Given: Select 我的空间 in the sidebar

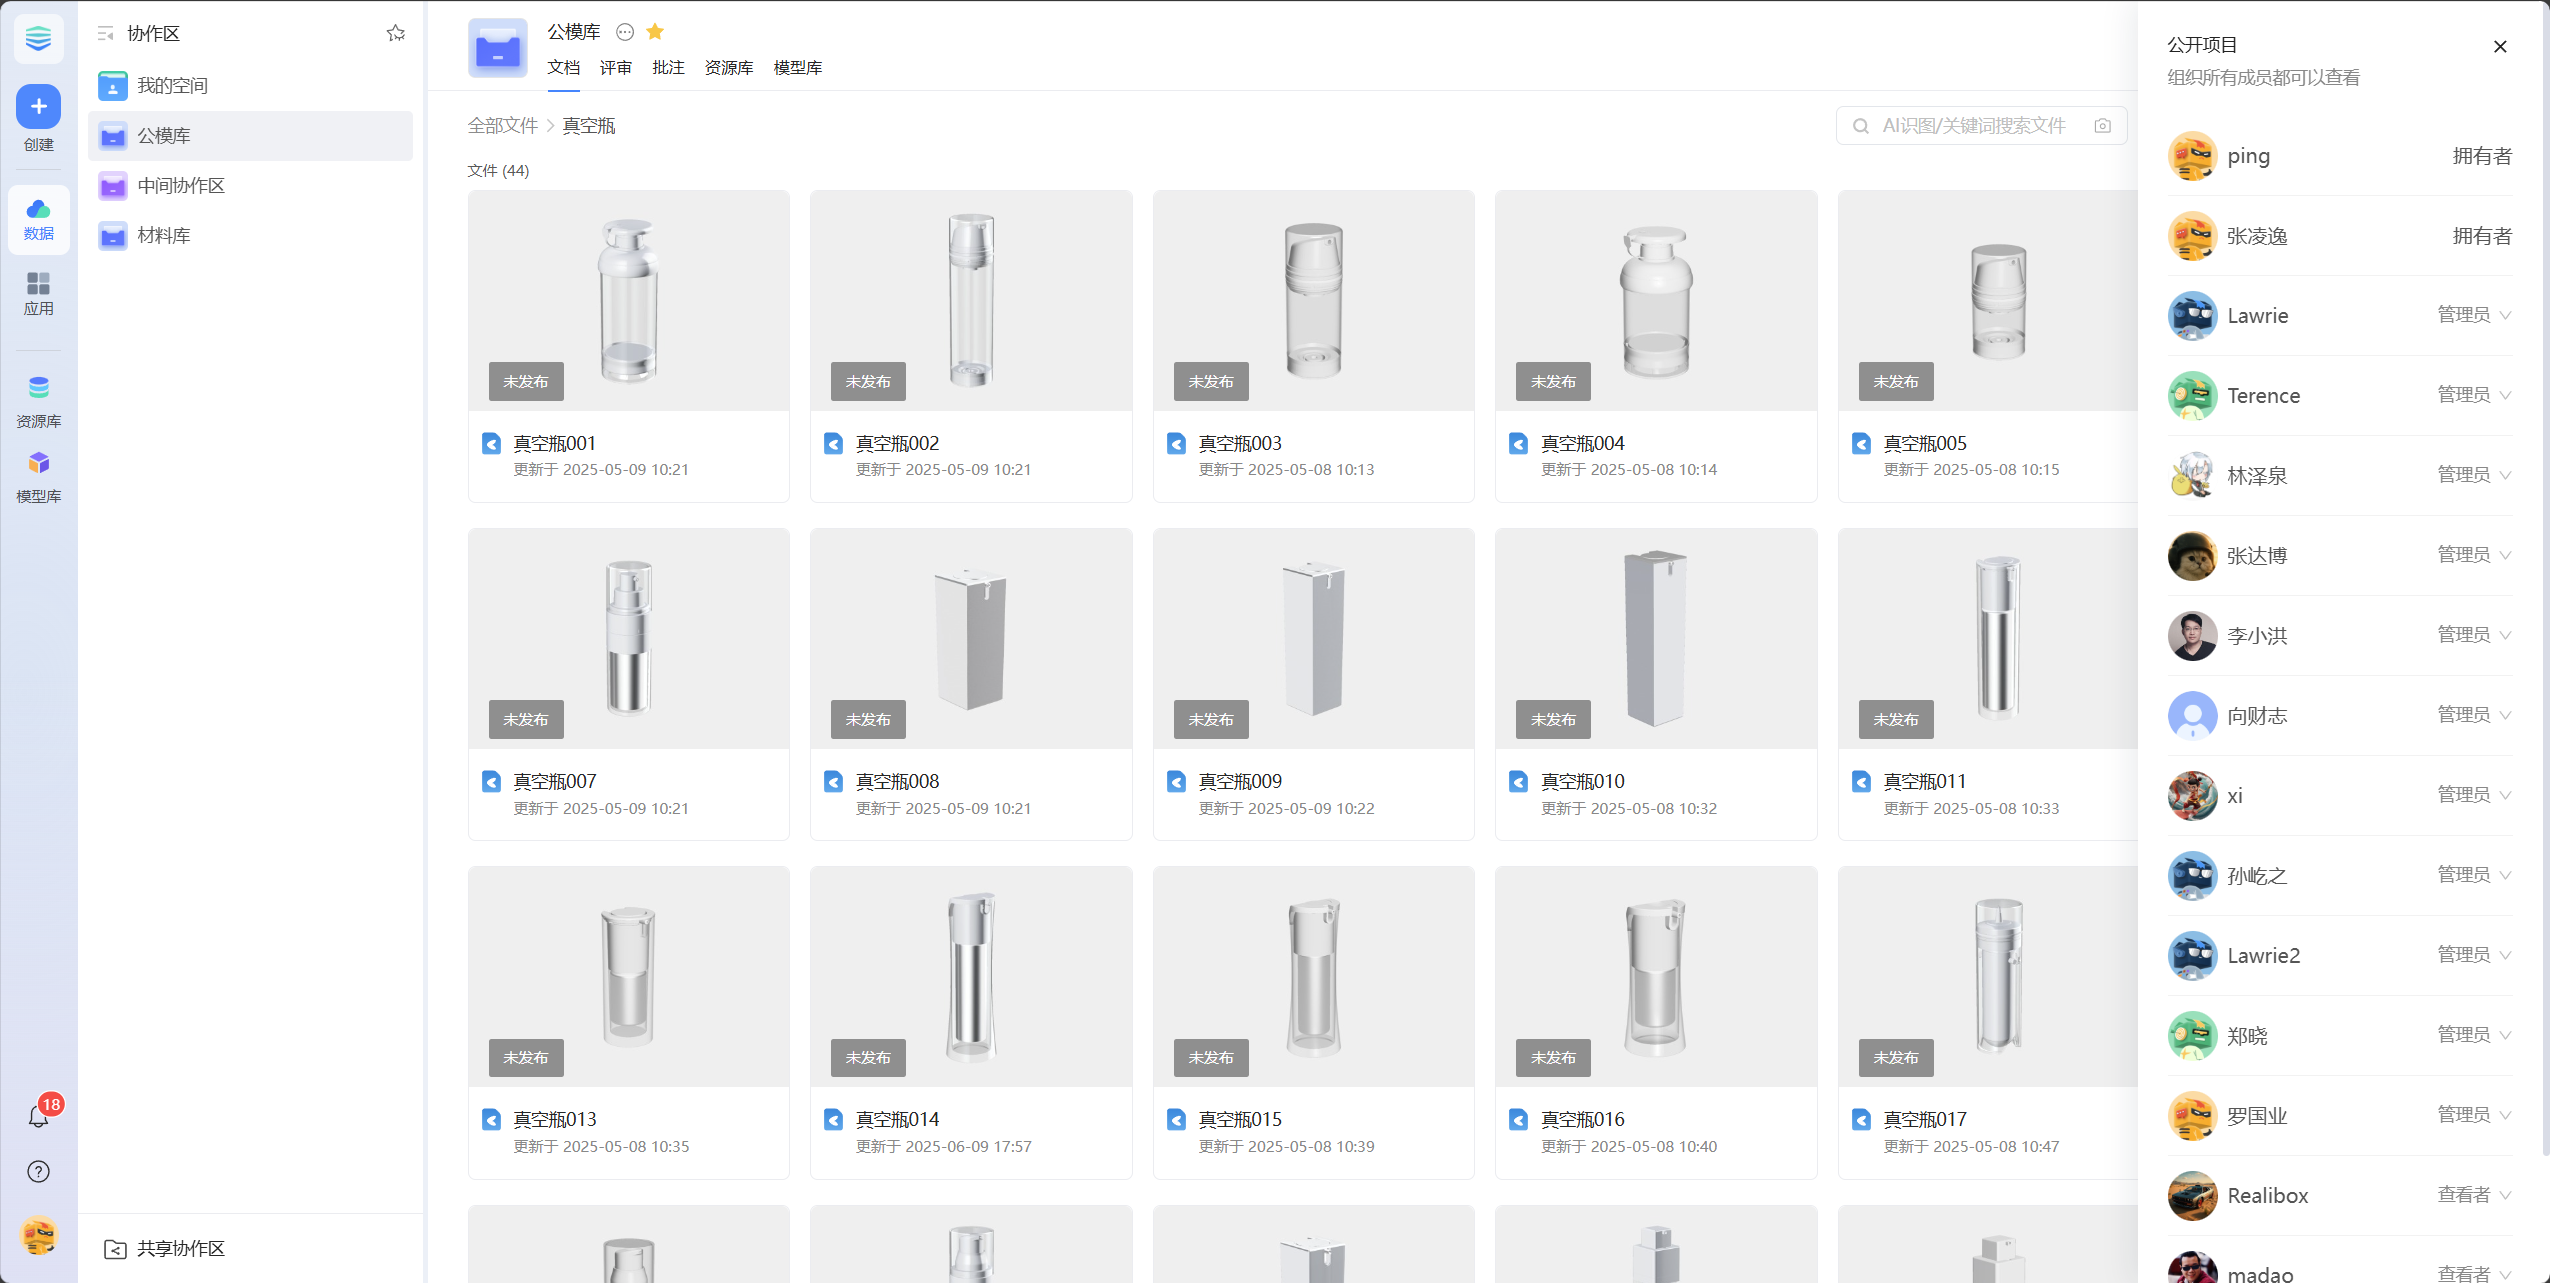Looking at the screenshot, I should [250, 86].
